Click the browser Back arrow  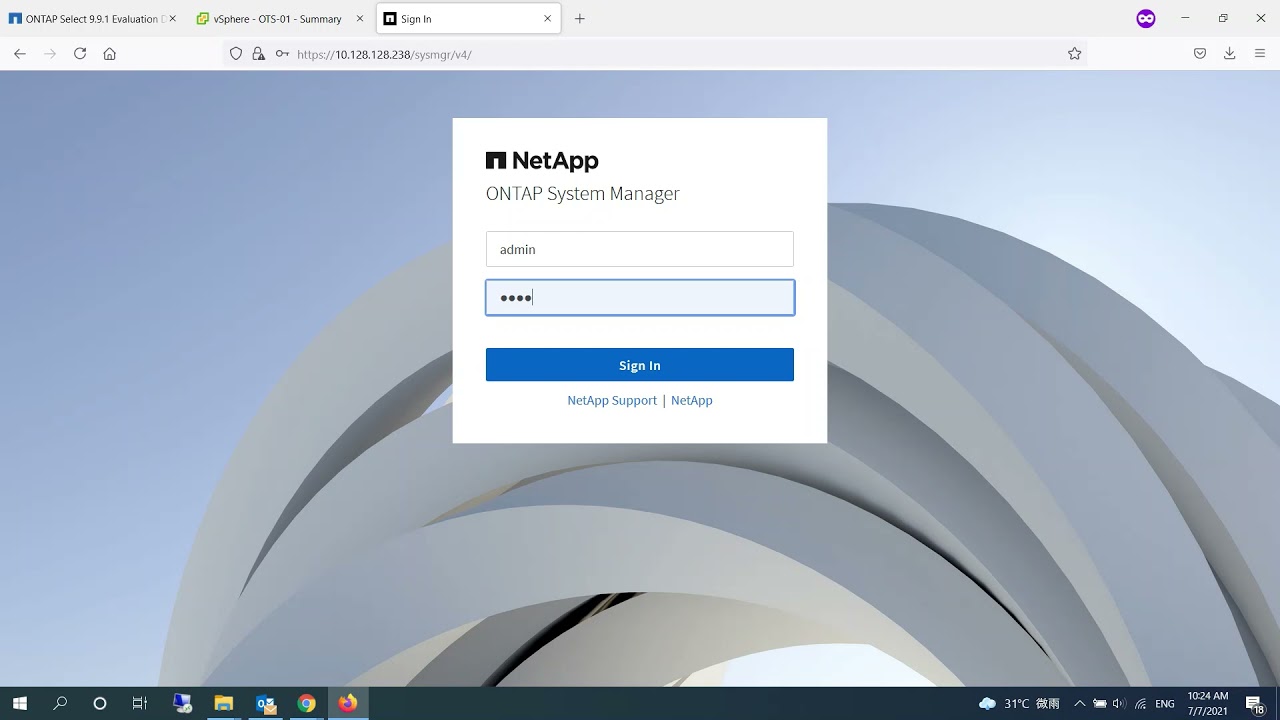20,54
